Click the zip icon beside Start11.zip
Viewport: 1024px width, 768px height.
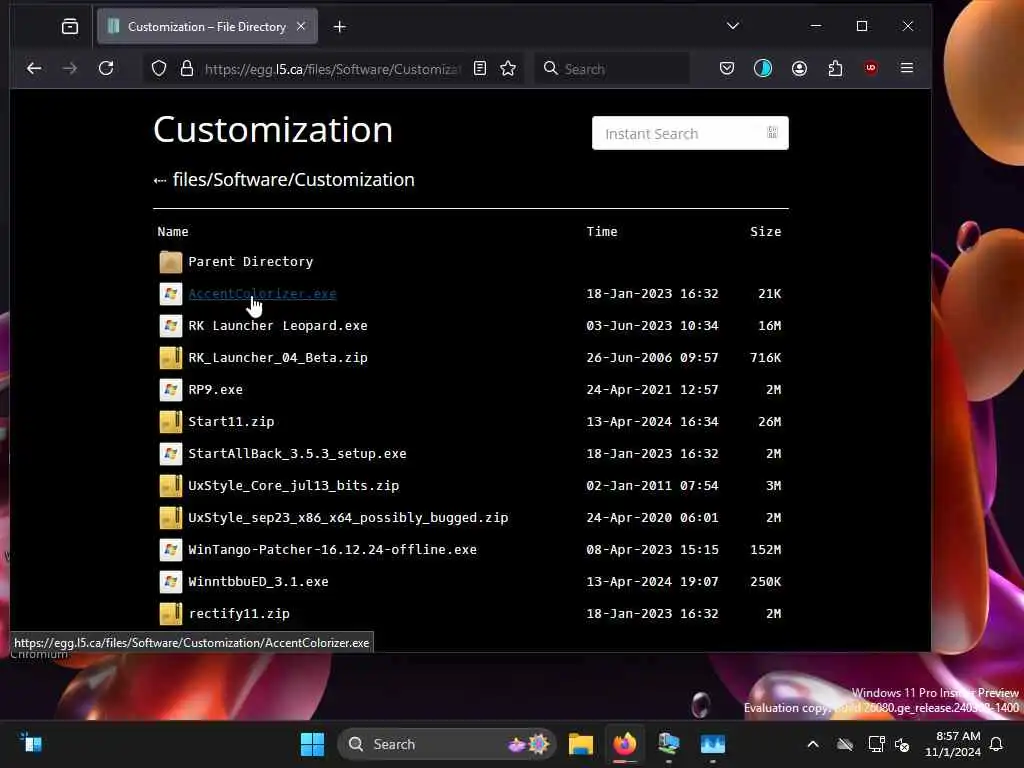click(x=170, y=422)
